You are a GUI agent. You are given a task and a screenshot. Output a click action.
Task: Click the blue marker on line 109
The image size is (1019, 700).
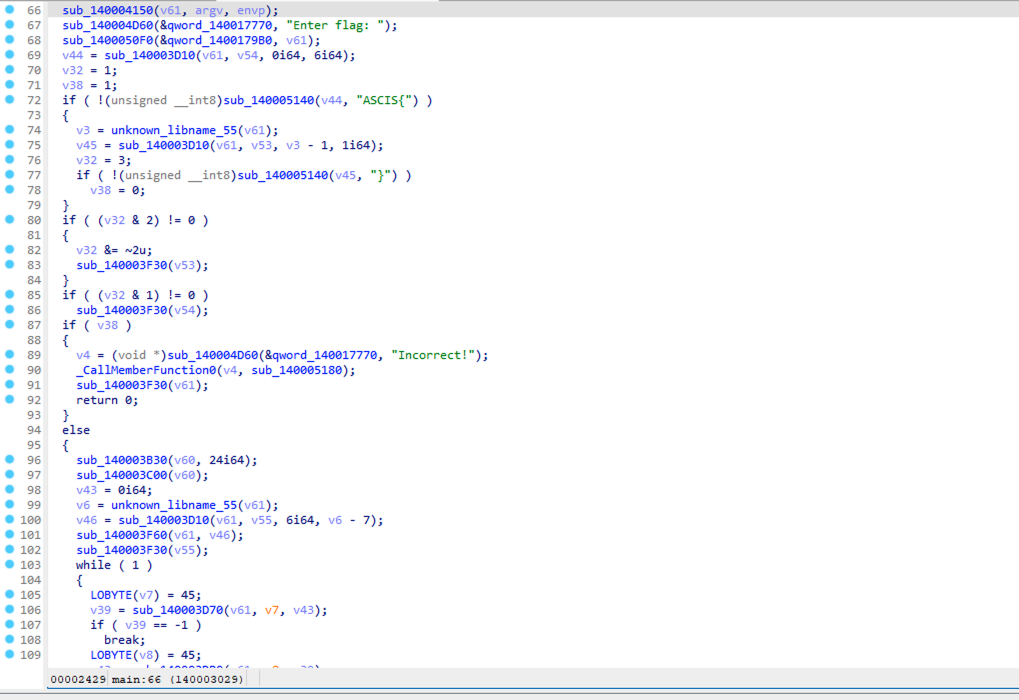9,655
